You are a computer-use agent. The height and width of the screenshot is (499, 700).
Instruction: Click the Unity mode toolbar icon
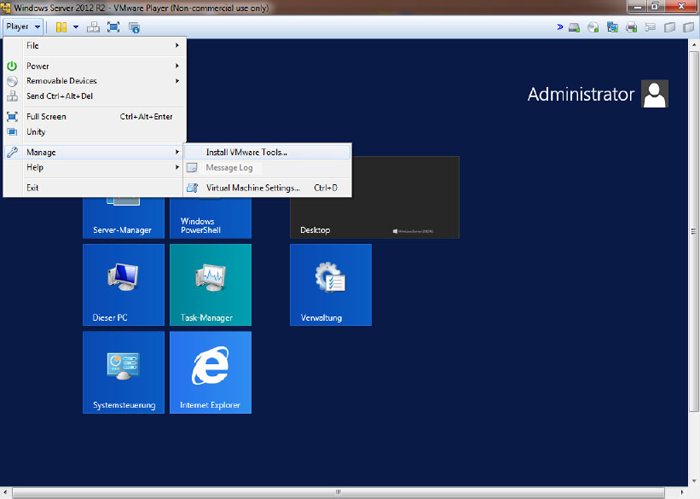pyautogui.click(x=134, y=27)
